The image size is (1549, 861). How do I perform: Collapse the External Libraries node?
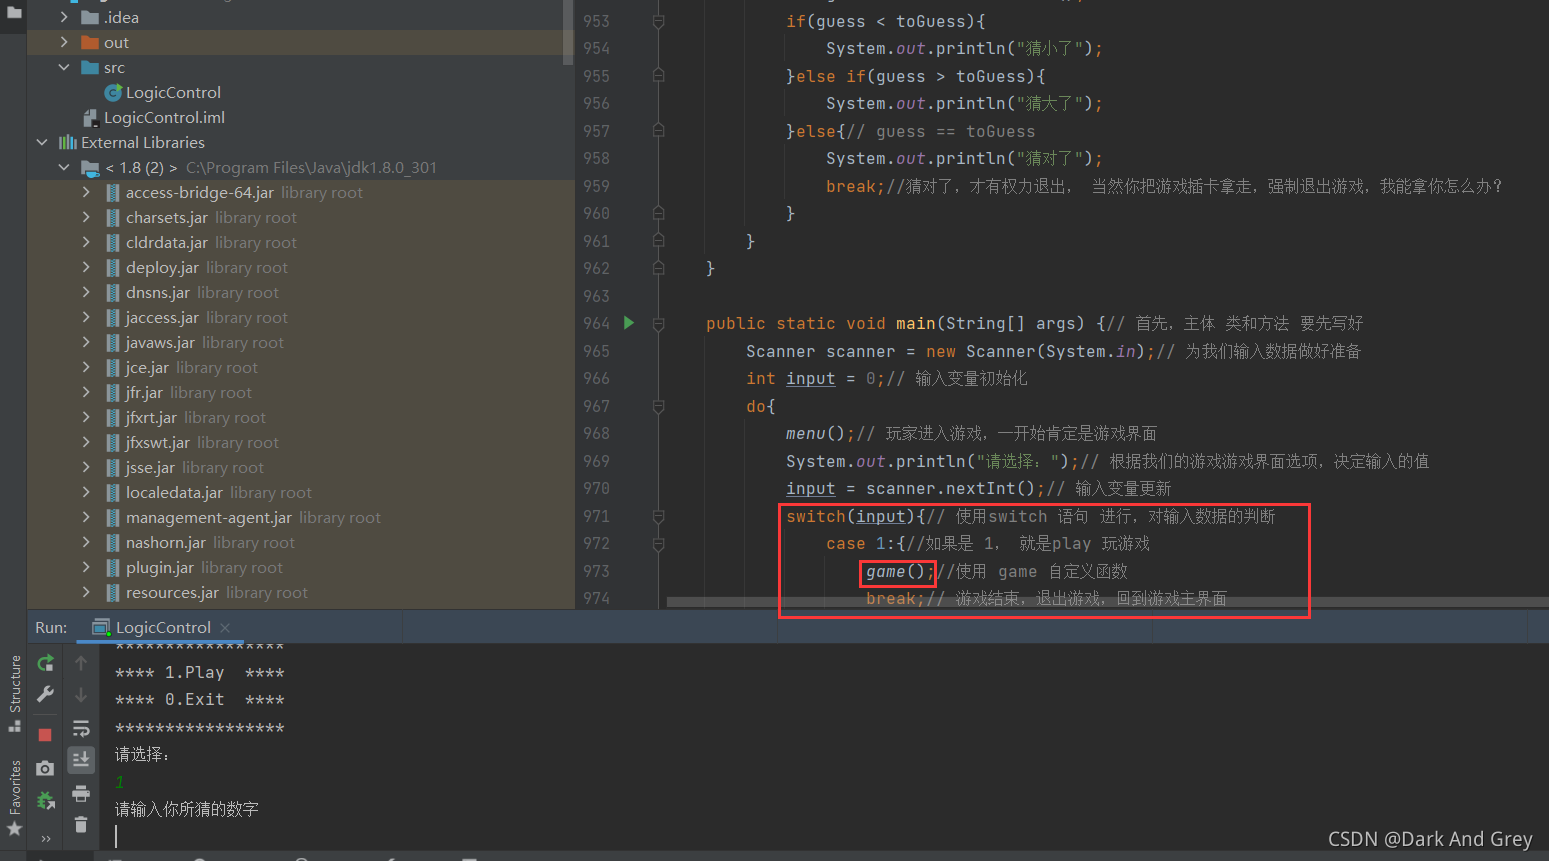pyautogui.click(x=42, y=142)
